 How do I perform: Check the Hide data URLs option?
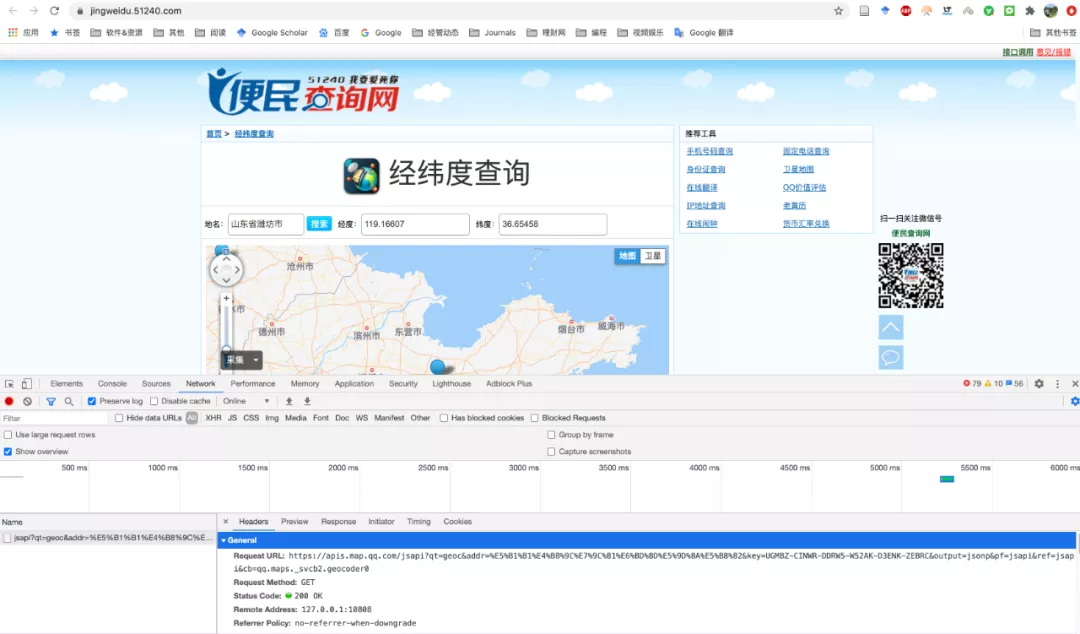point(119,418)
